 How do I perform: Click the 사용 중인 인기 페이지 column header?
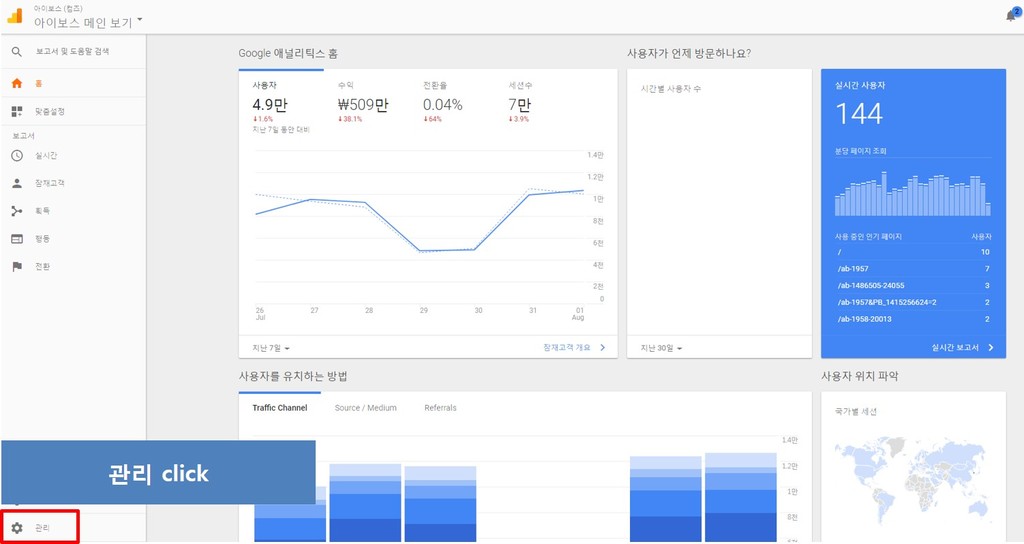coord(868,236)
